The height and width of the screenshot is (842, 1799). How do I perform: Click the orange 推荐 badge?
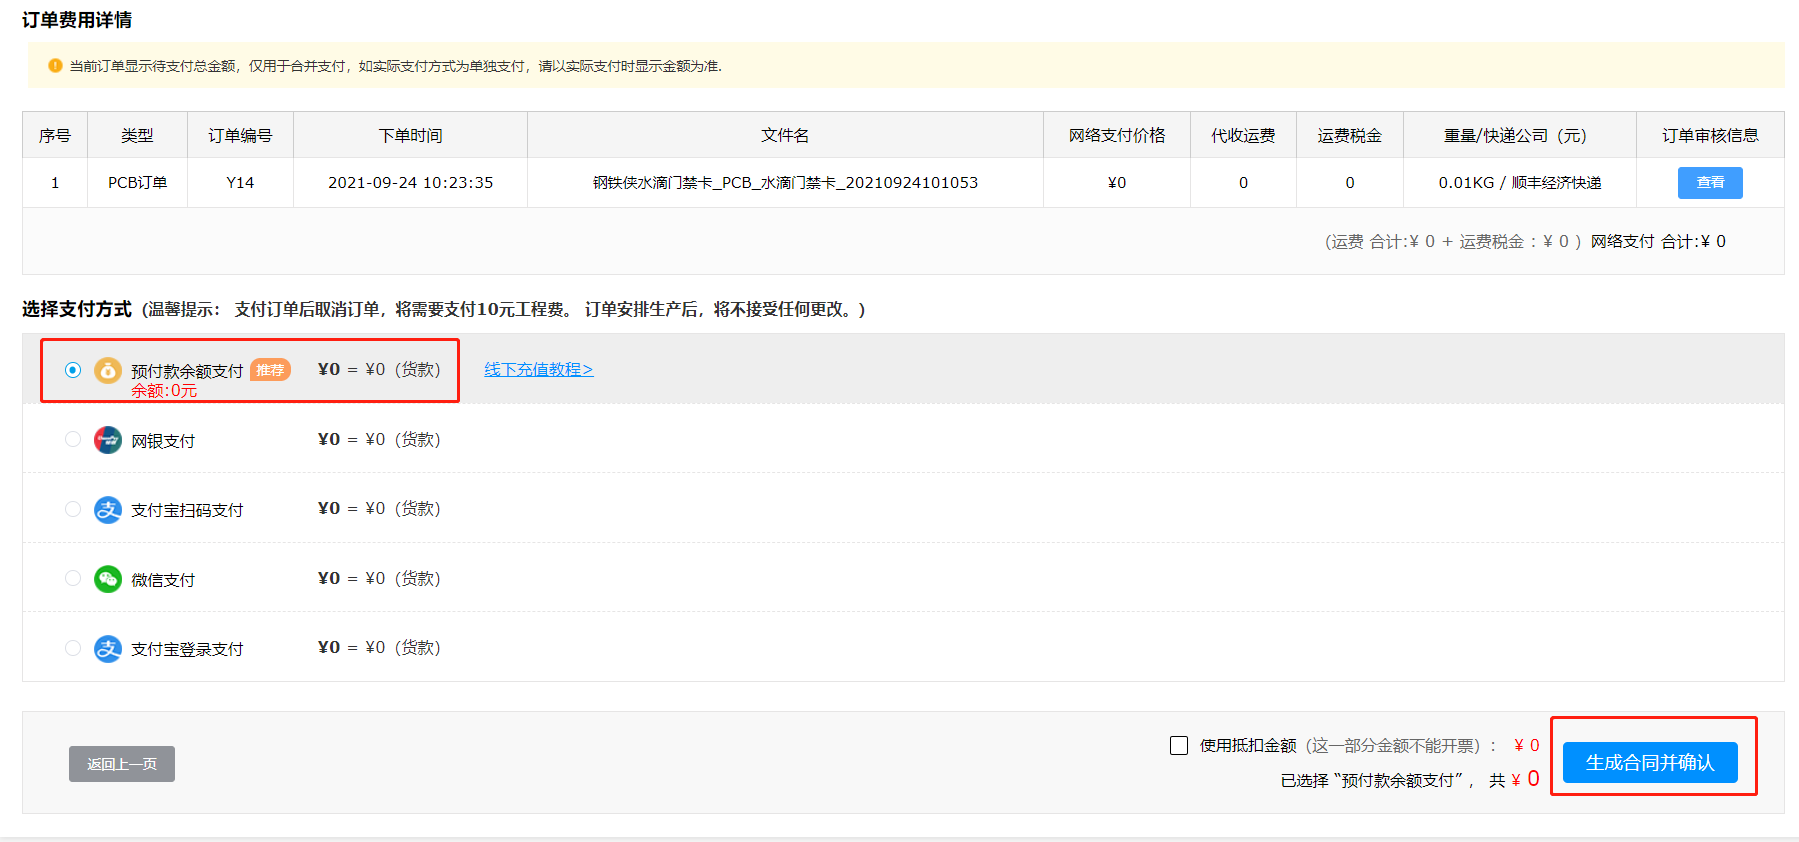click(270, 370)
